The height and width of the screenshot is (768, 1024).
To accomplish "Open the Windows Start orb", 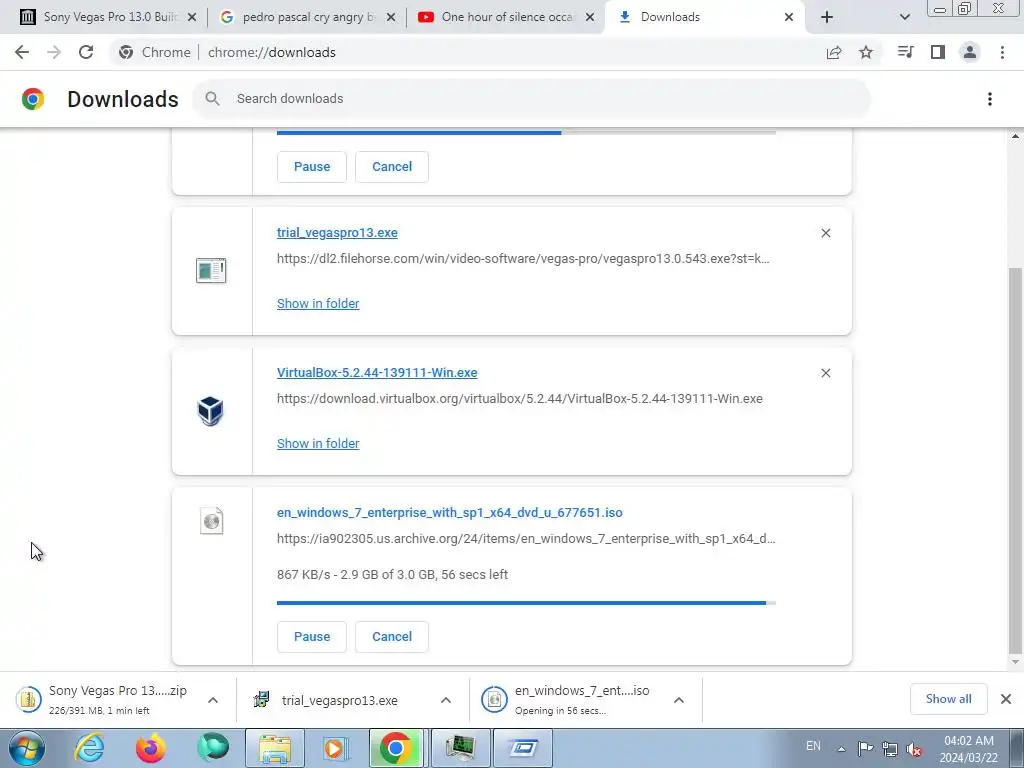I will 27,748.
